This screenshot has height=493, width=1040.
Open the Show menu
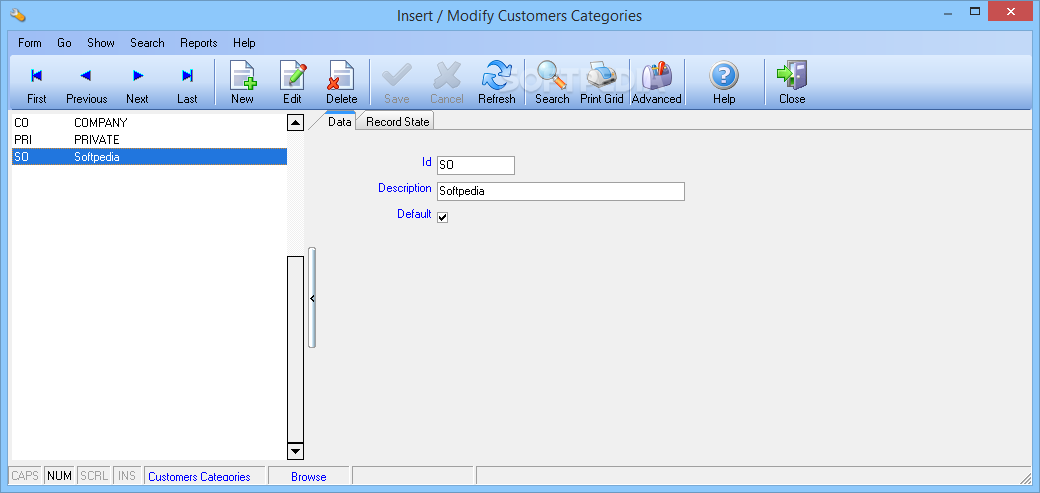tap(101, 42)
